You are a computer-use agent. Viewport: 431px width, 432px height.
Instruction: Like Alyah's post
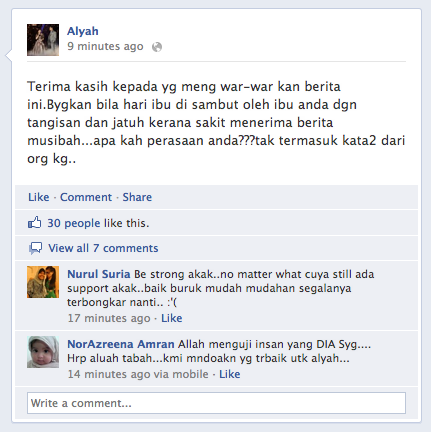[x=39, y=197]
